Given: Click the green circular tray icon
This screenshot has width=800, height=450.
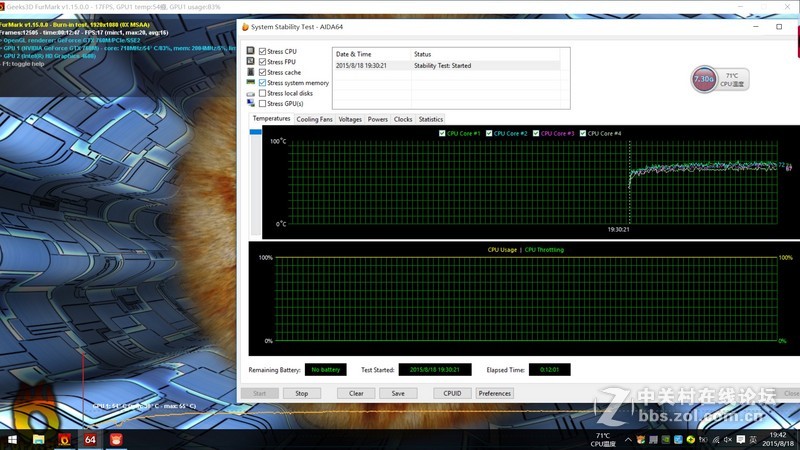Looking at the screenshot, I should tap(691, 439).
